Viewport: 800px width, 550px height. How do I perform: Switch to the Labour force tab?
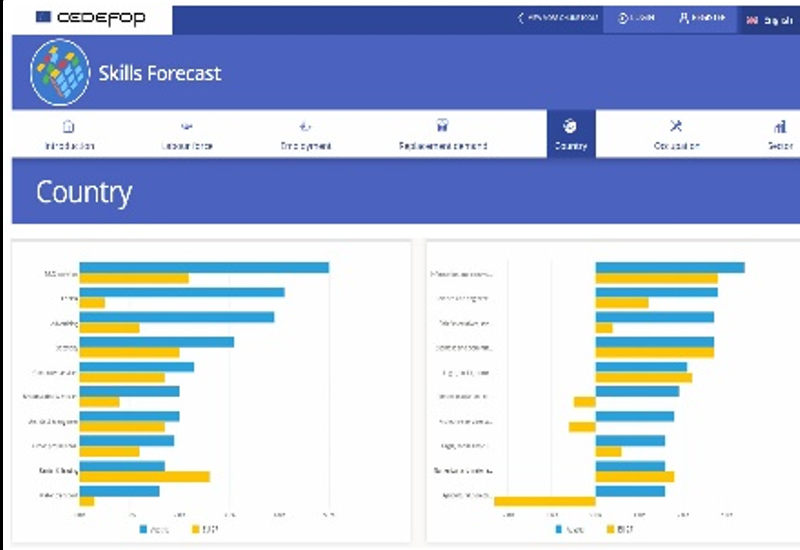pos(186,135)
